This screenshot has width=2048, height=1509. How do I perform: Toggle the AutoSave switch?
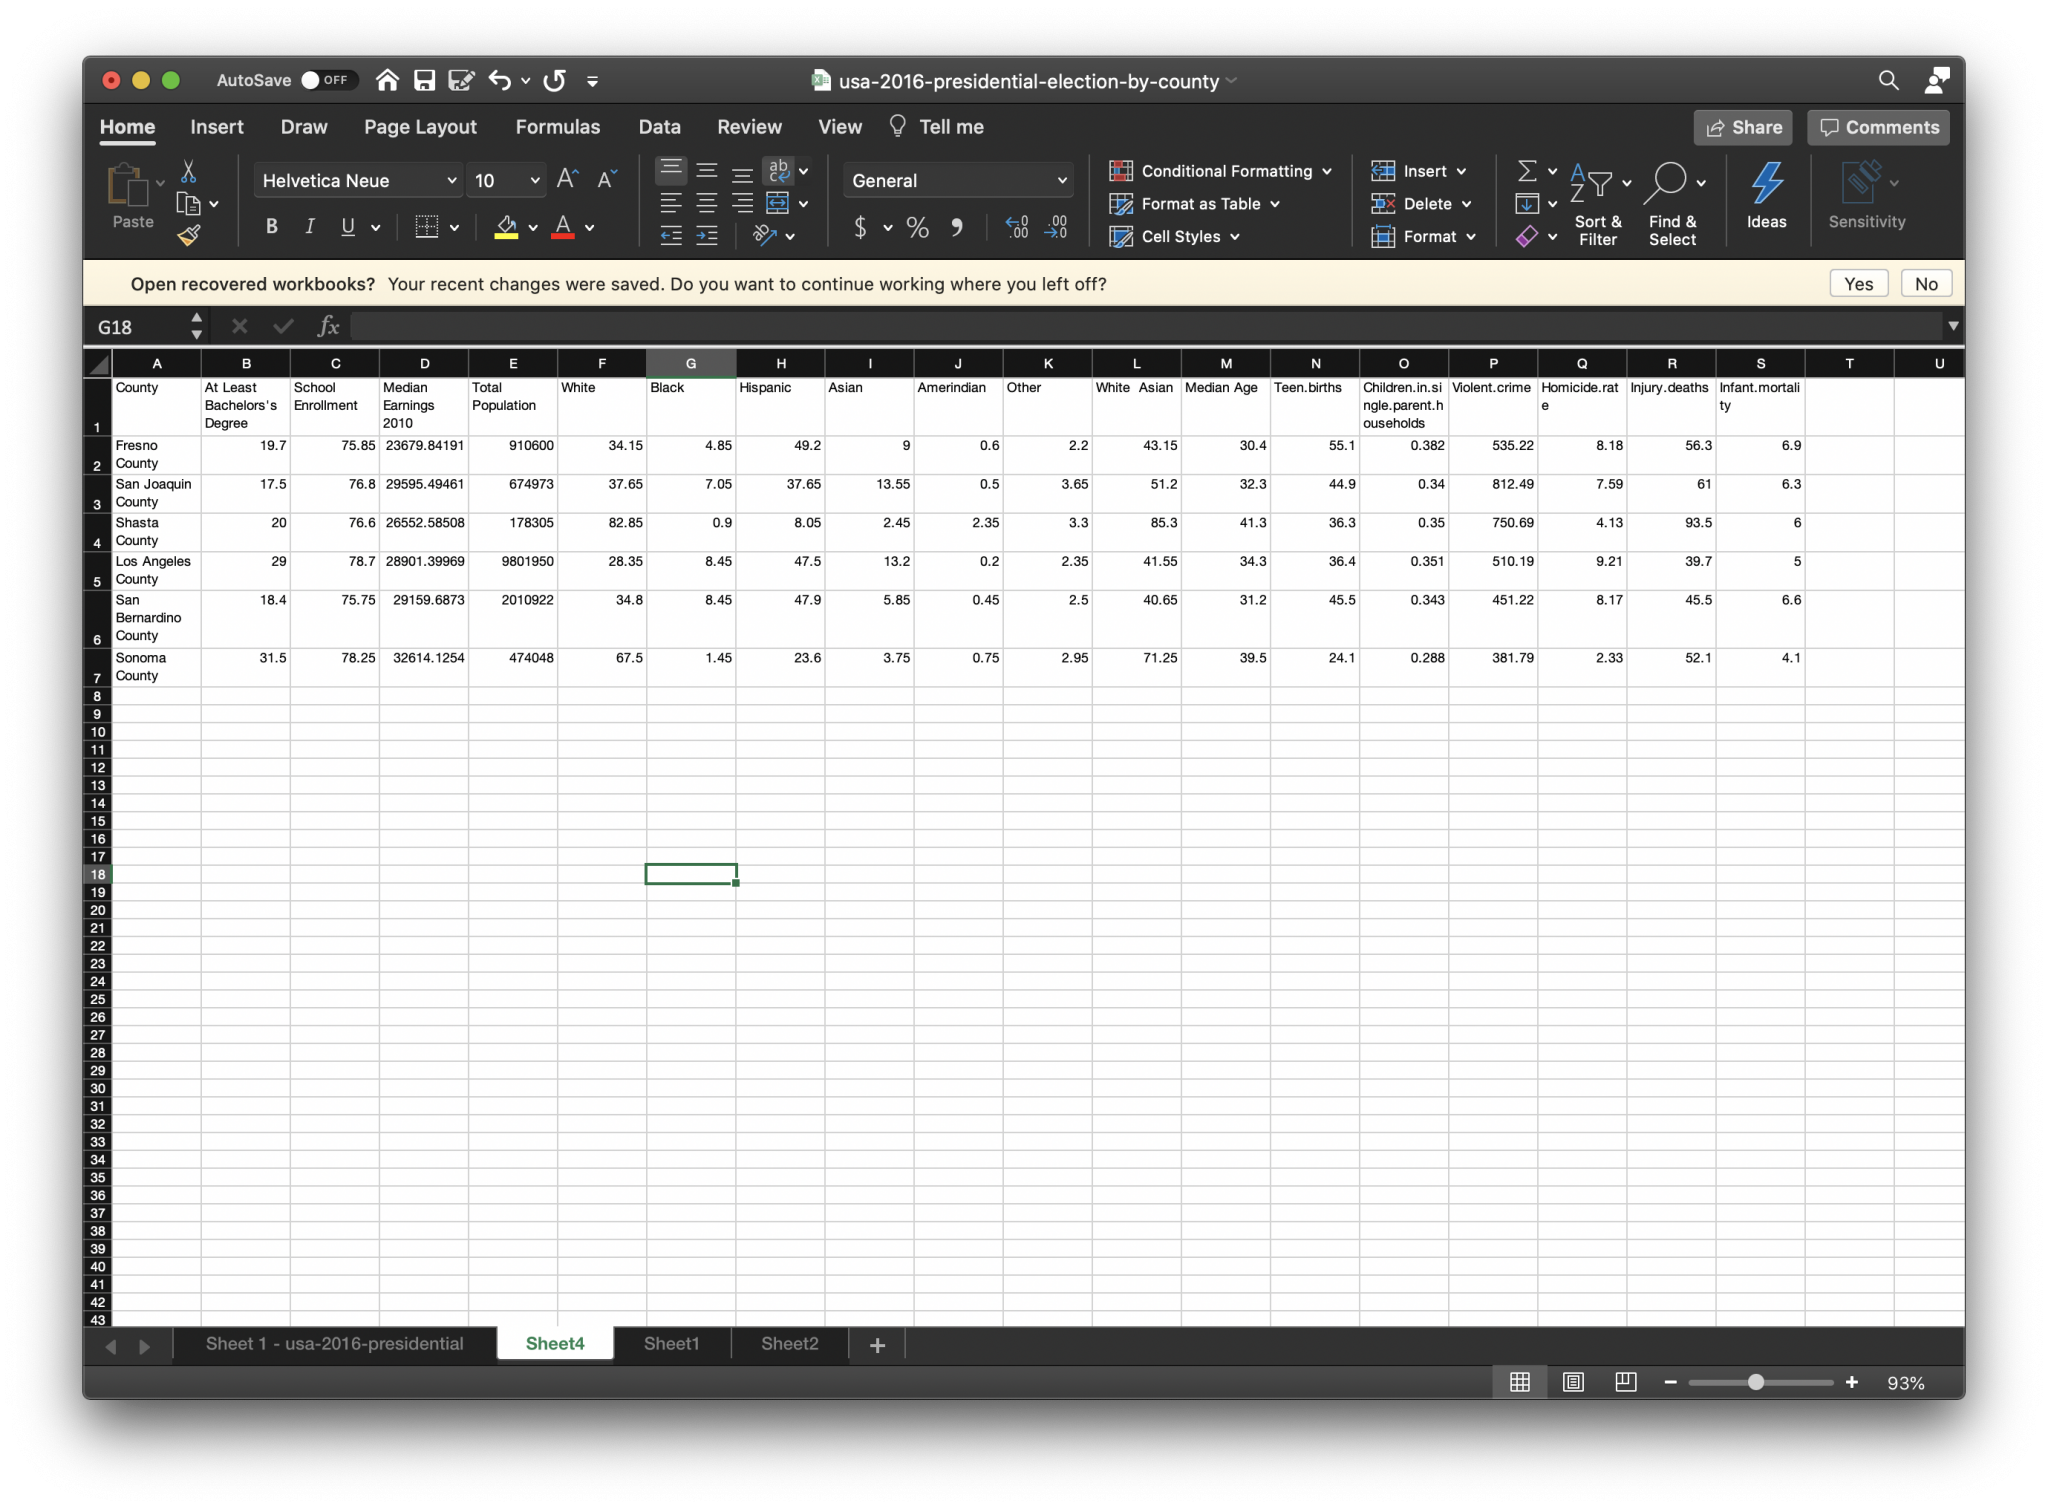point(326,81)
